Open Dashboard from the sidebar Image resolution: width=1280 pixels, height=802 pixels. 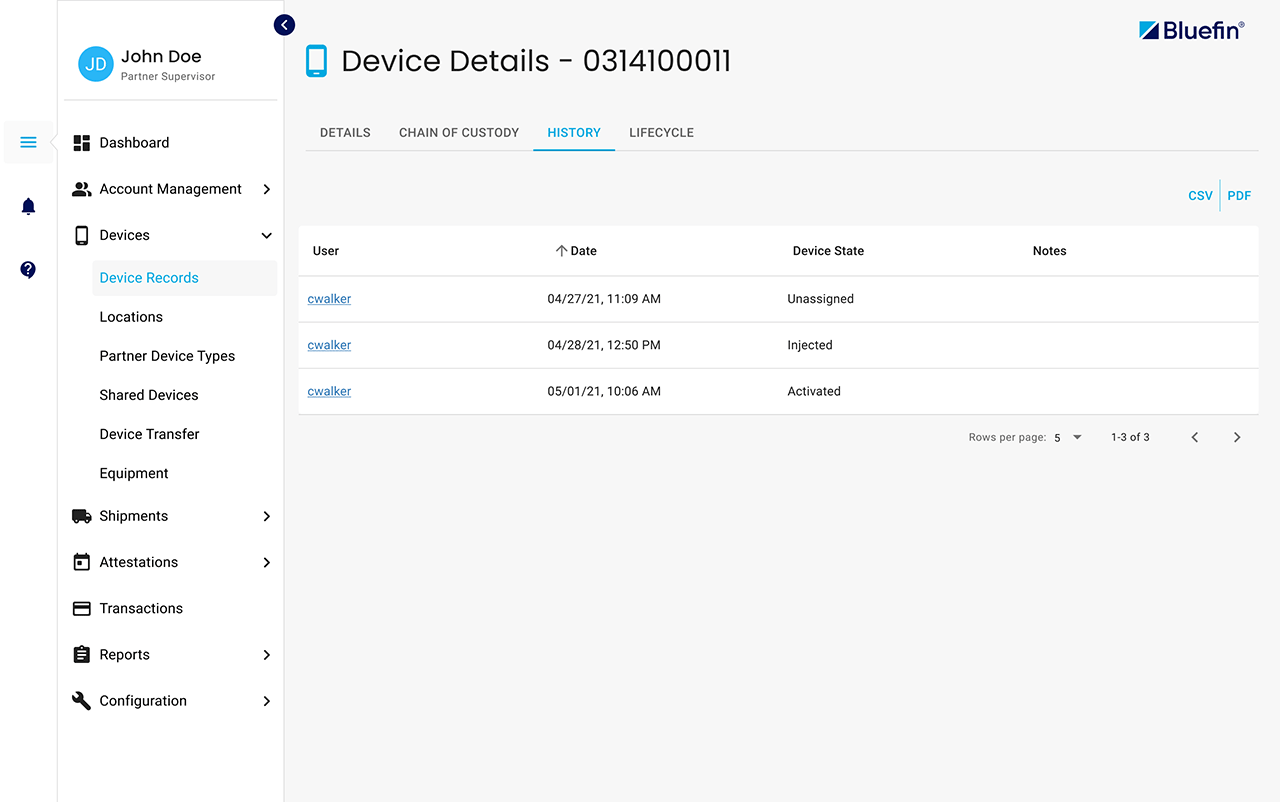tap(134, 143)
